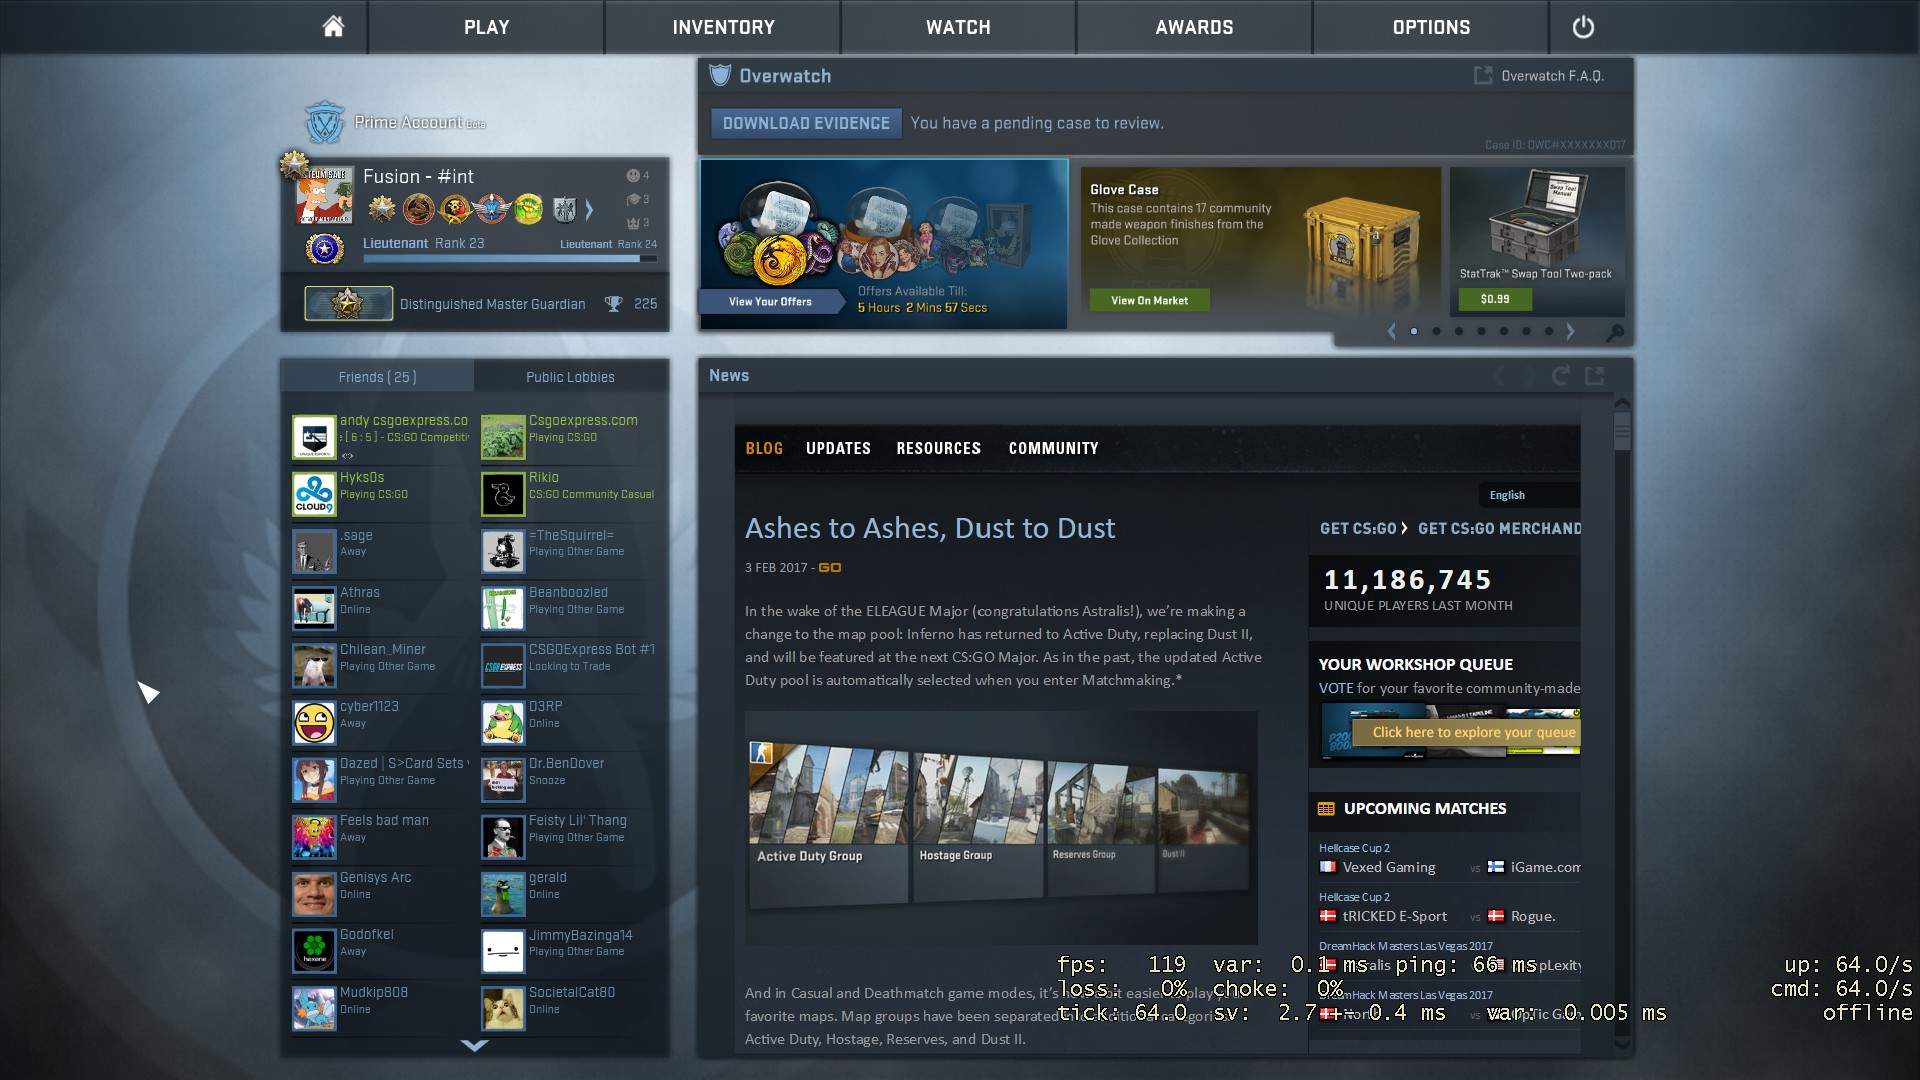
Task: Click View On Market for Glove Case
Action: [x=1149, y=300]
